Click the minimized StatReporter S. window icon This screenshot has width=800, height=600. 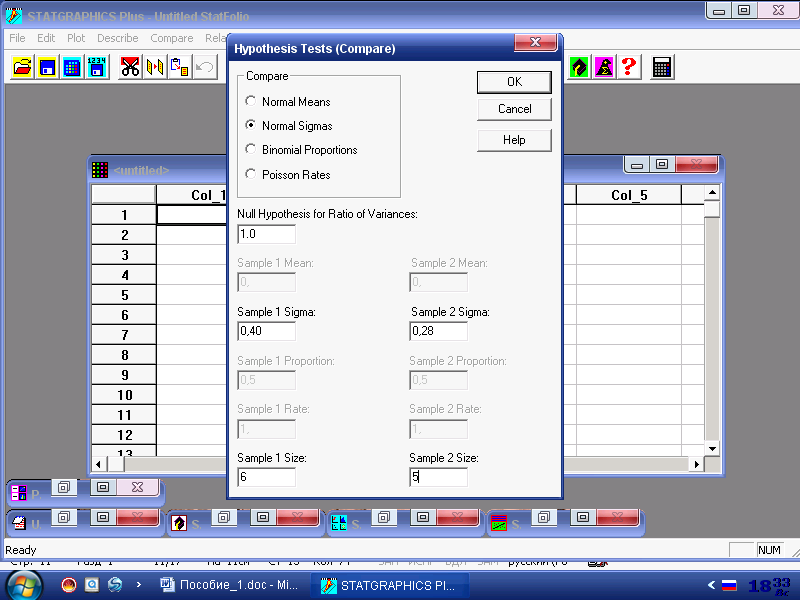coord(498,523)
